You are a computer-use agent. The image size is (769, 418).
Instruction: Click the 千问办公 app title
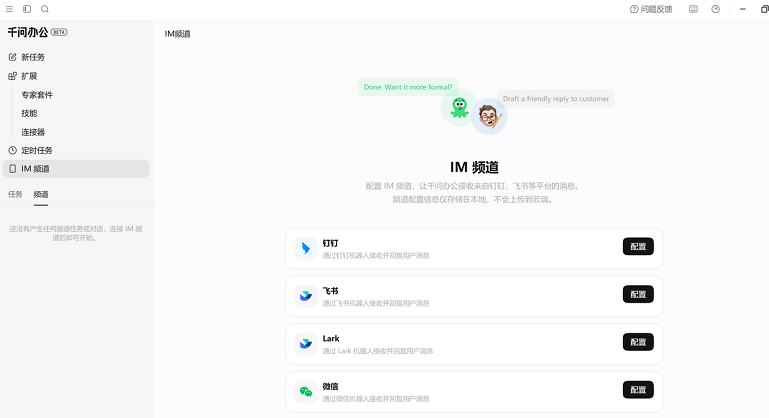pos(28,32)
